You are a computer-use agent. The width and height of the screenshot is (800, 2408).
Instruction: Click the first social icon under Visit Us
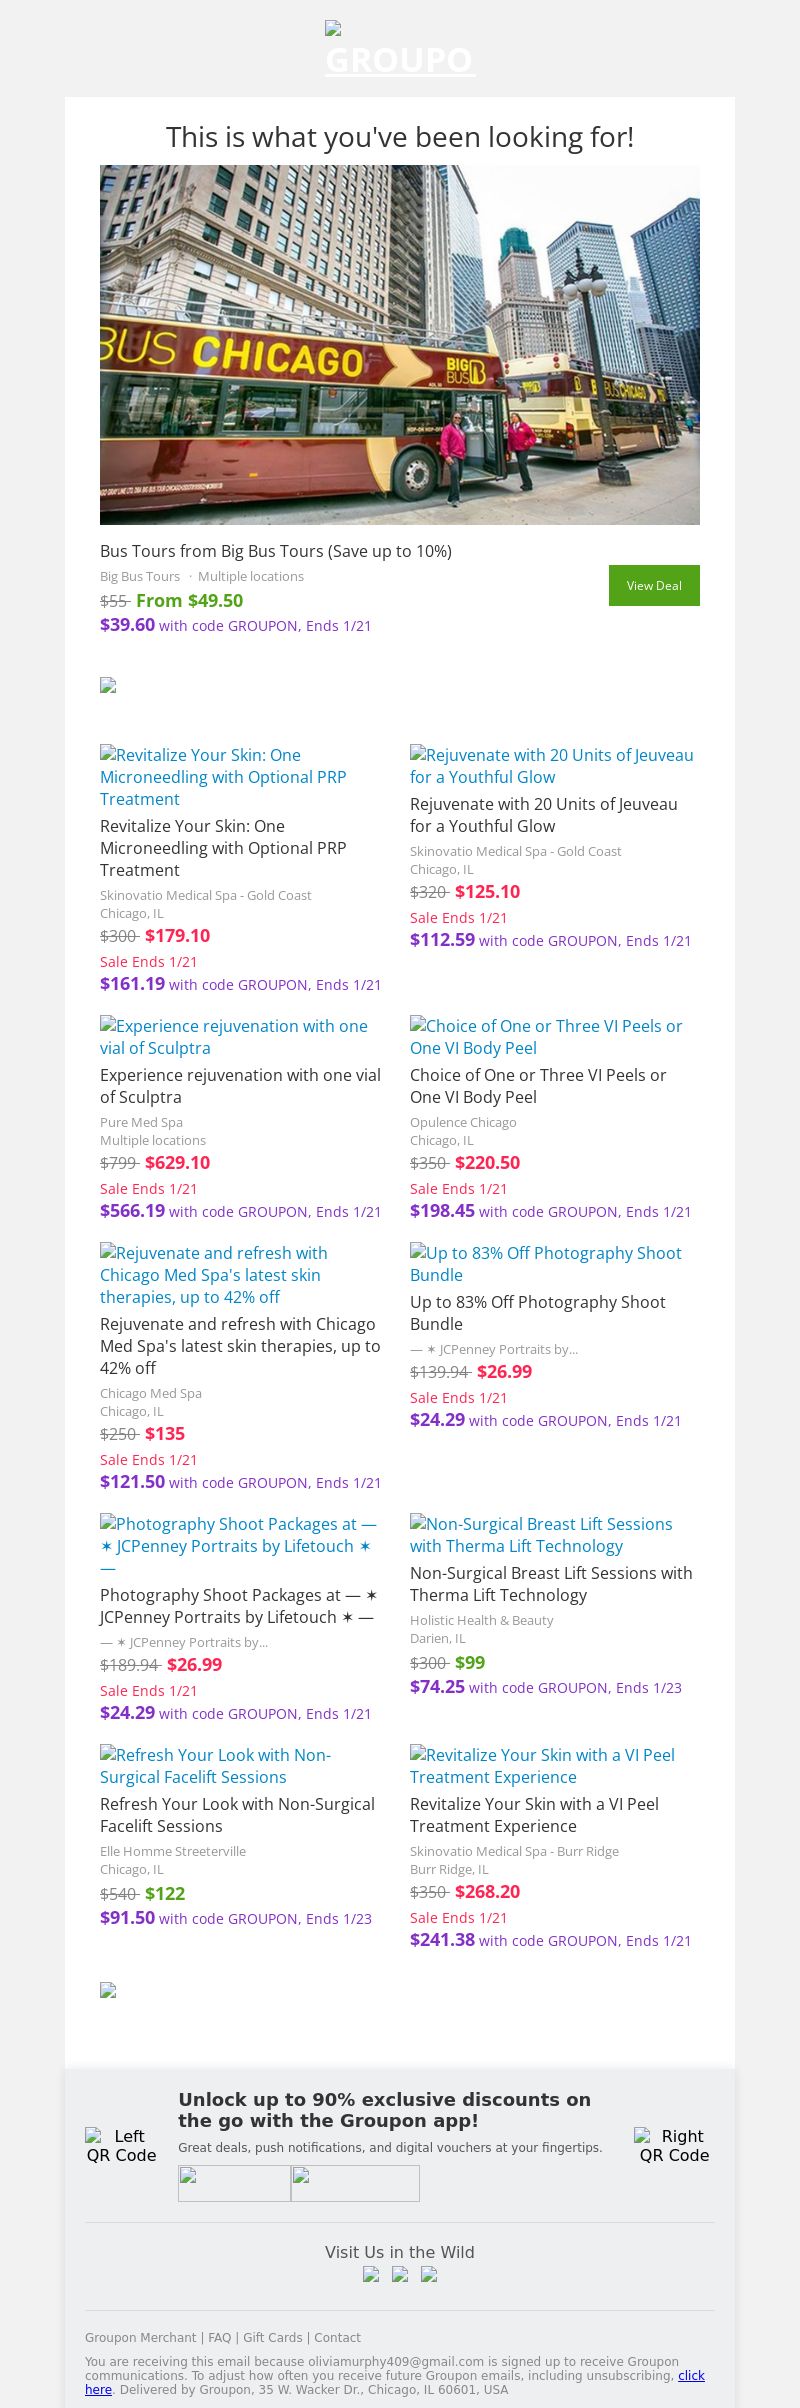click(371, 2274)
